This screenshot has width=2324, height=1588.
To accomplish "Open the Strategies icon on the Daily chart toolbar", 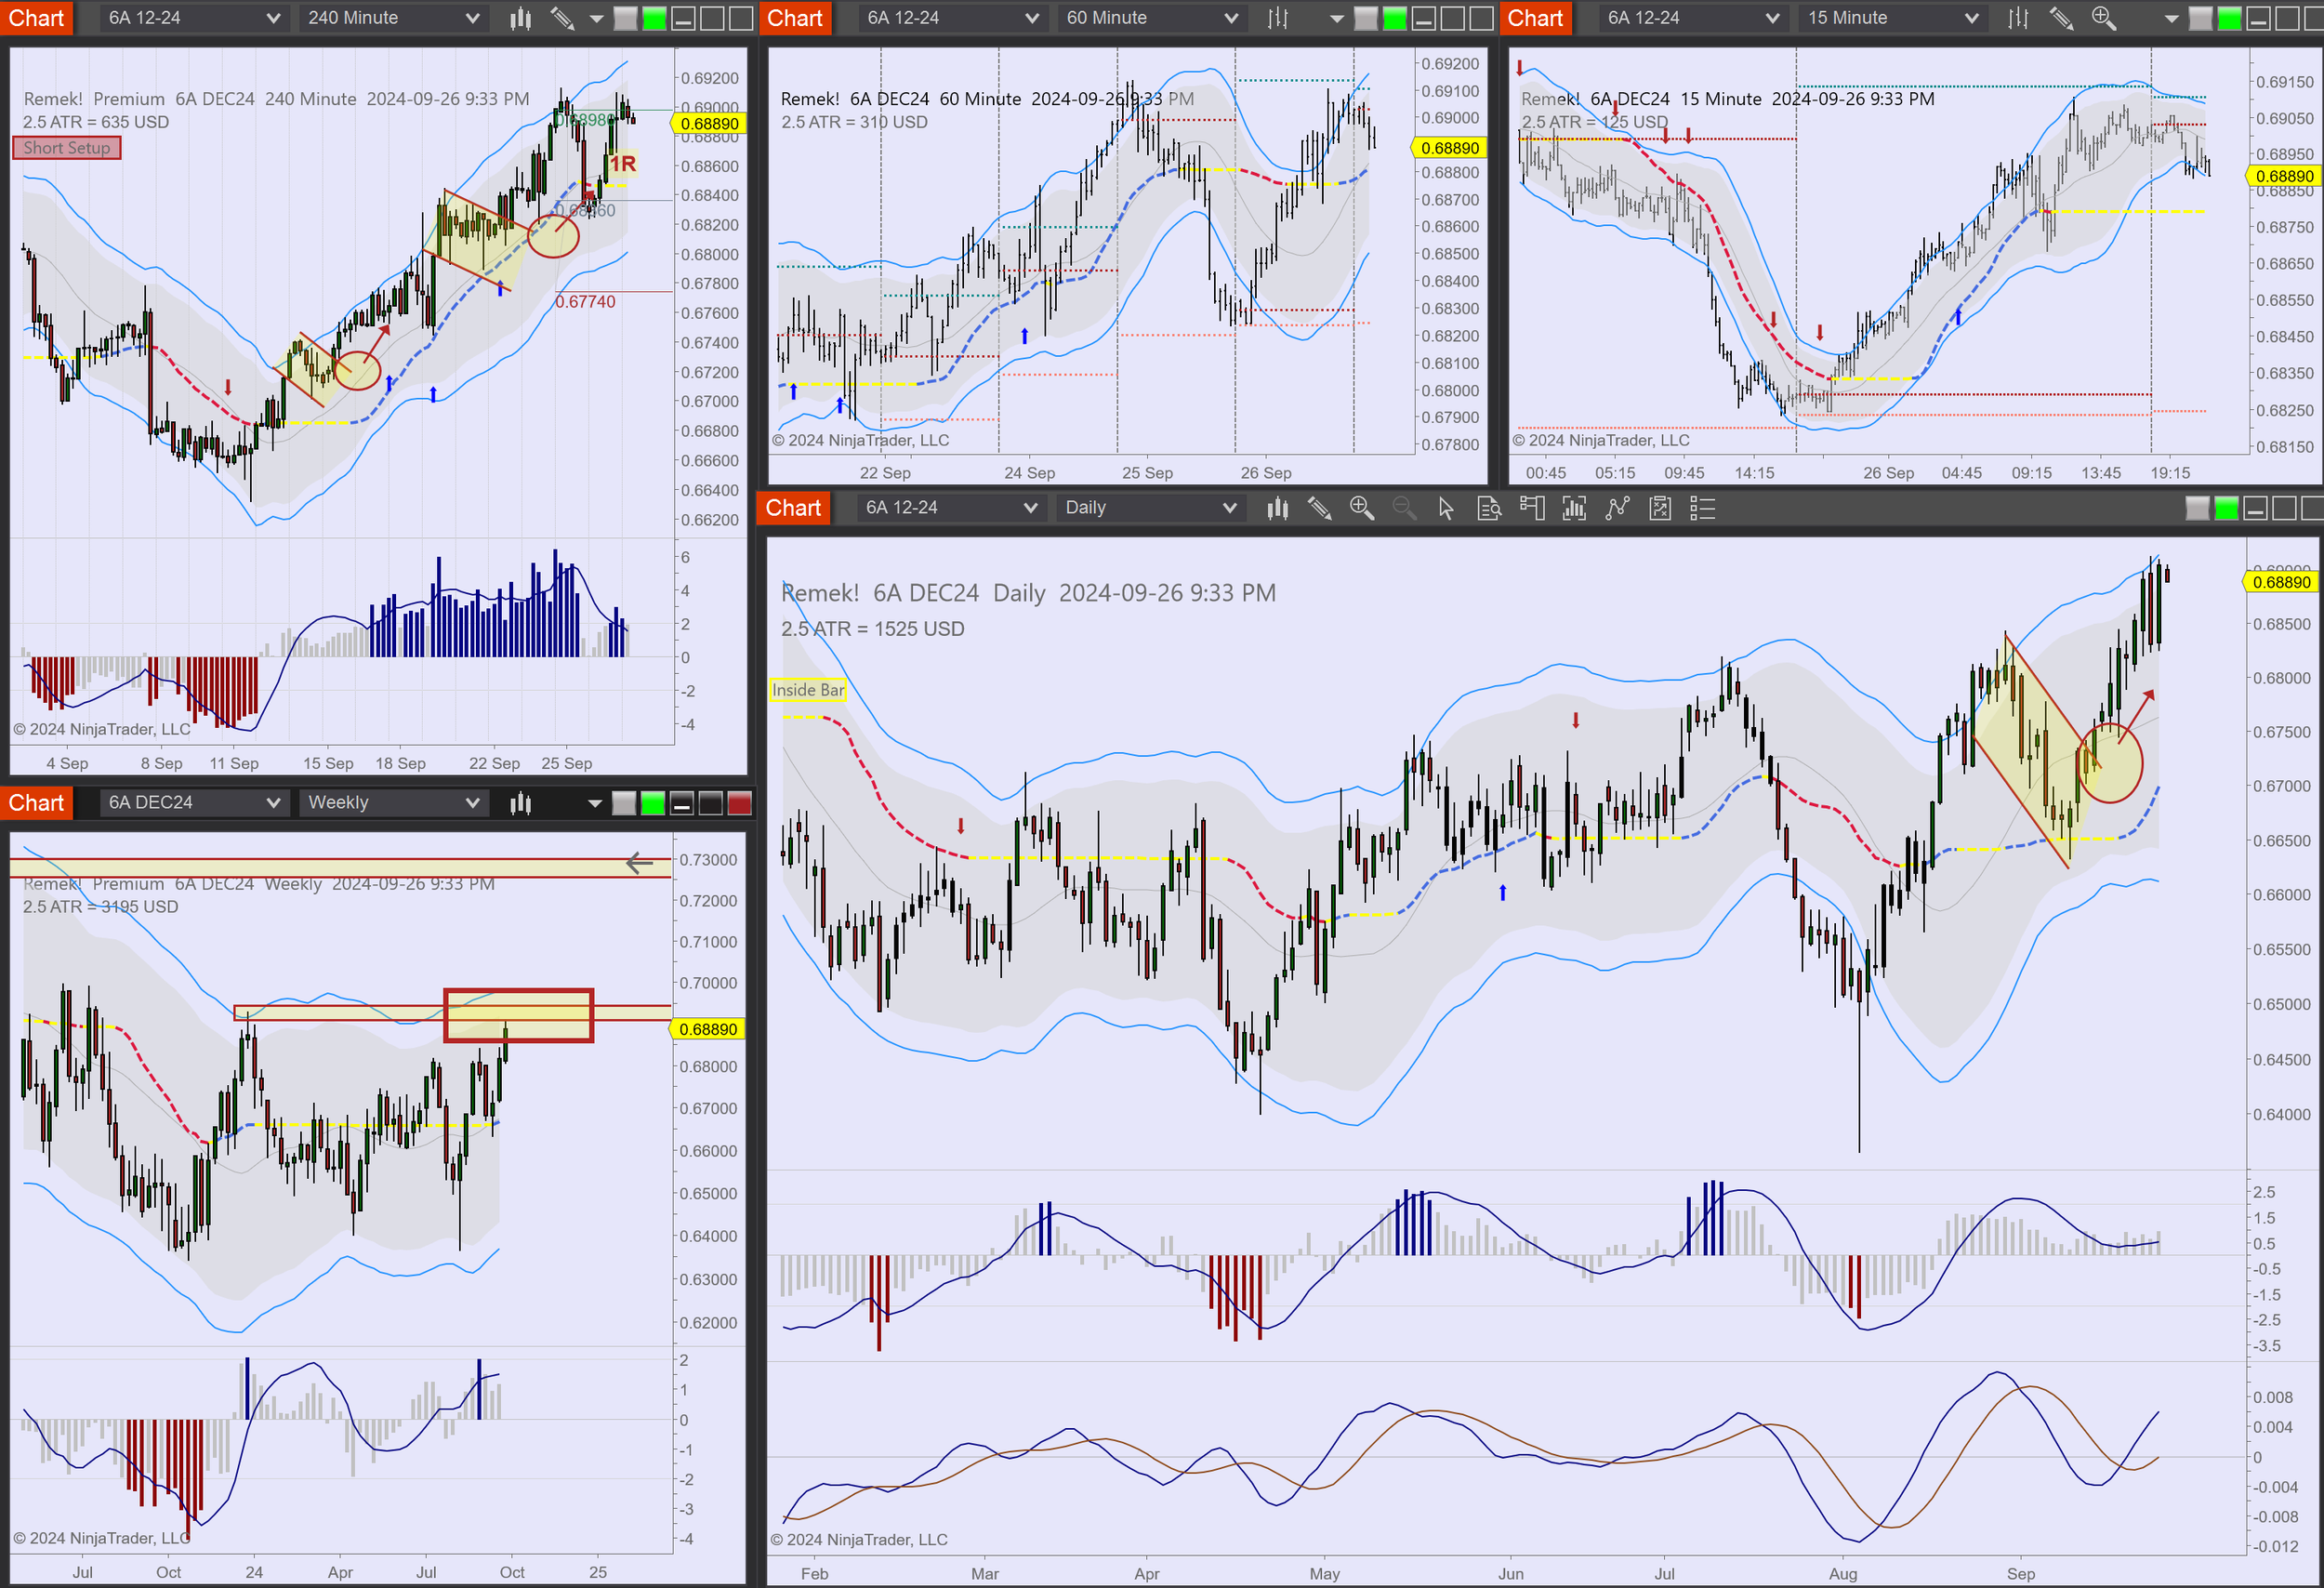I will [1660, 509].
